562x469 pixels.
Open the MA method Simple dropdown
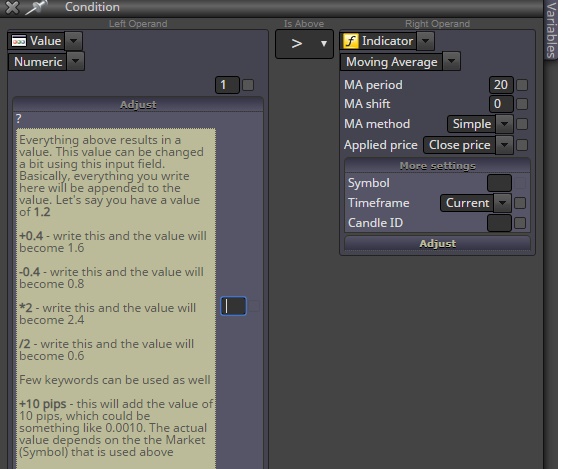coord(504,124)
